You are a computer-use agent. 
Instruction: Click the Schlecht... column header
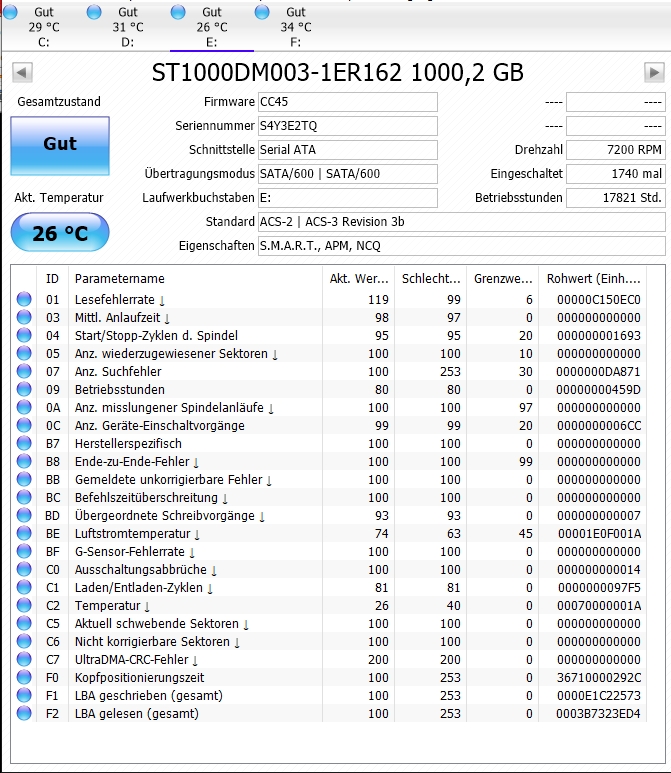point(430,279)
